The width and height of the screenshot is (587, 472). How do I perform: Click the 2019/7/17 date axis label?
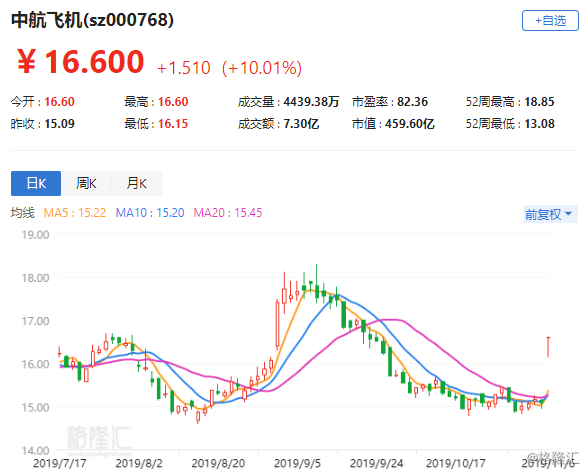[60, 463]
